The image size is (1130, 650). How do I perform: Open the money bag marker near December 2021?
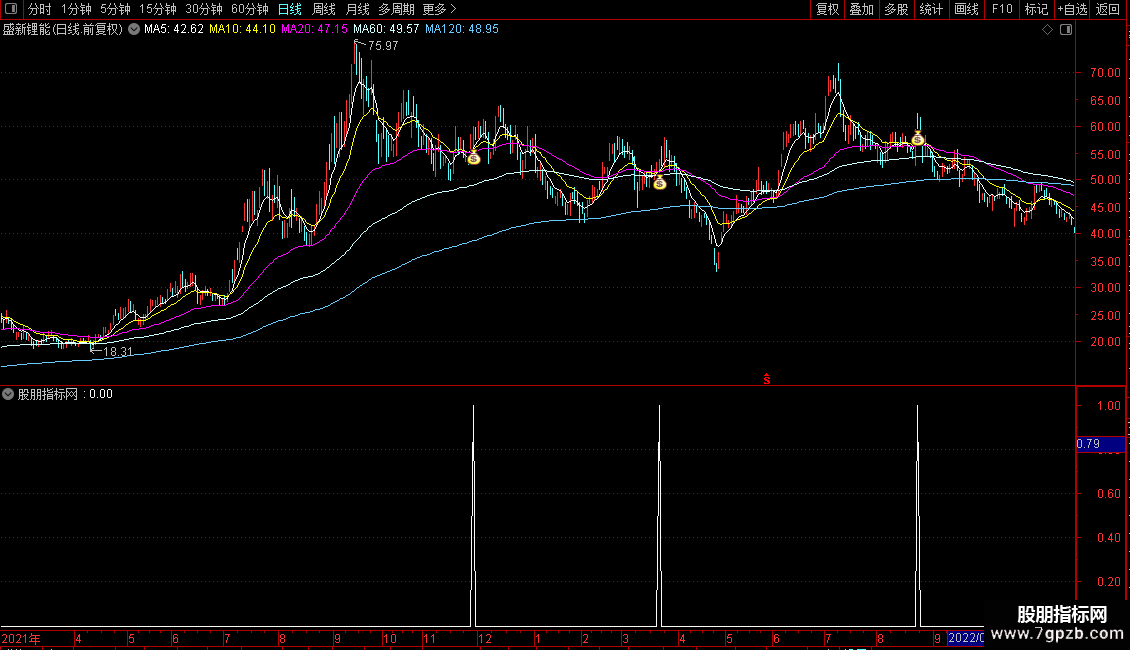point(473,158)
